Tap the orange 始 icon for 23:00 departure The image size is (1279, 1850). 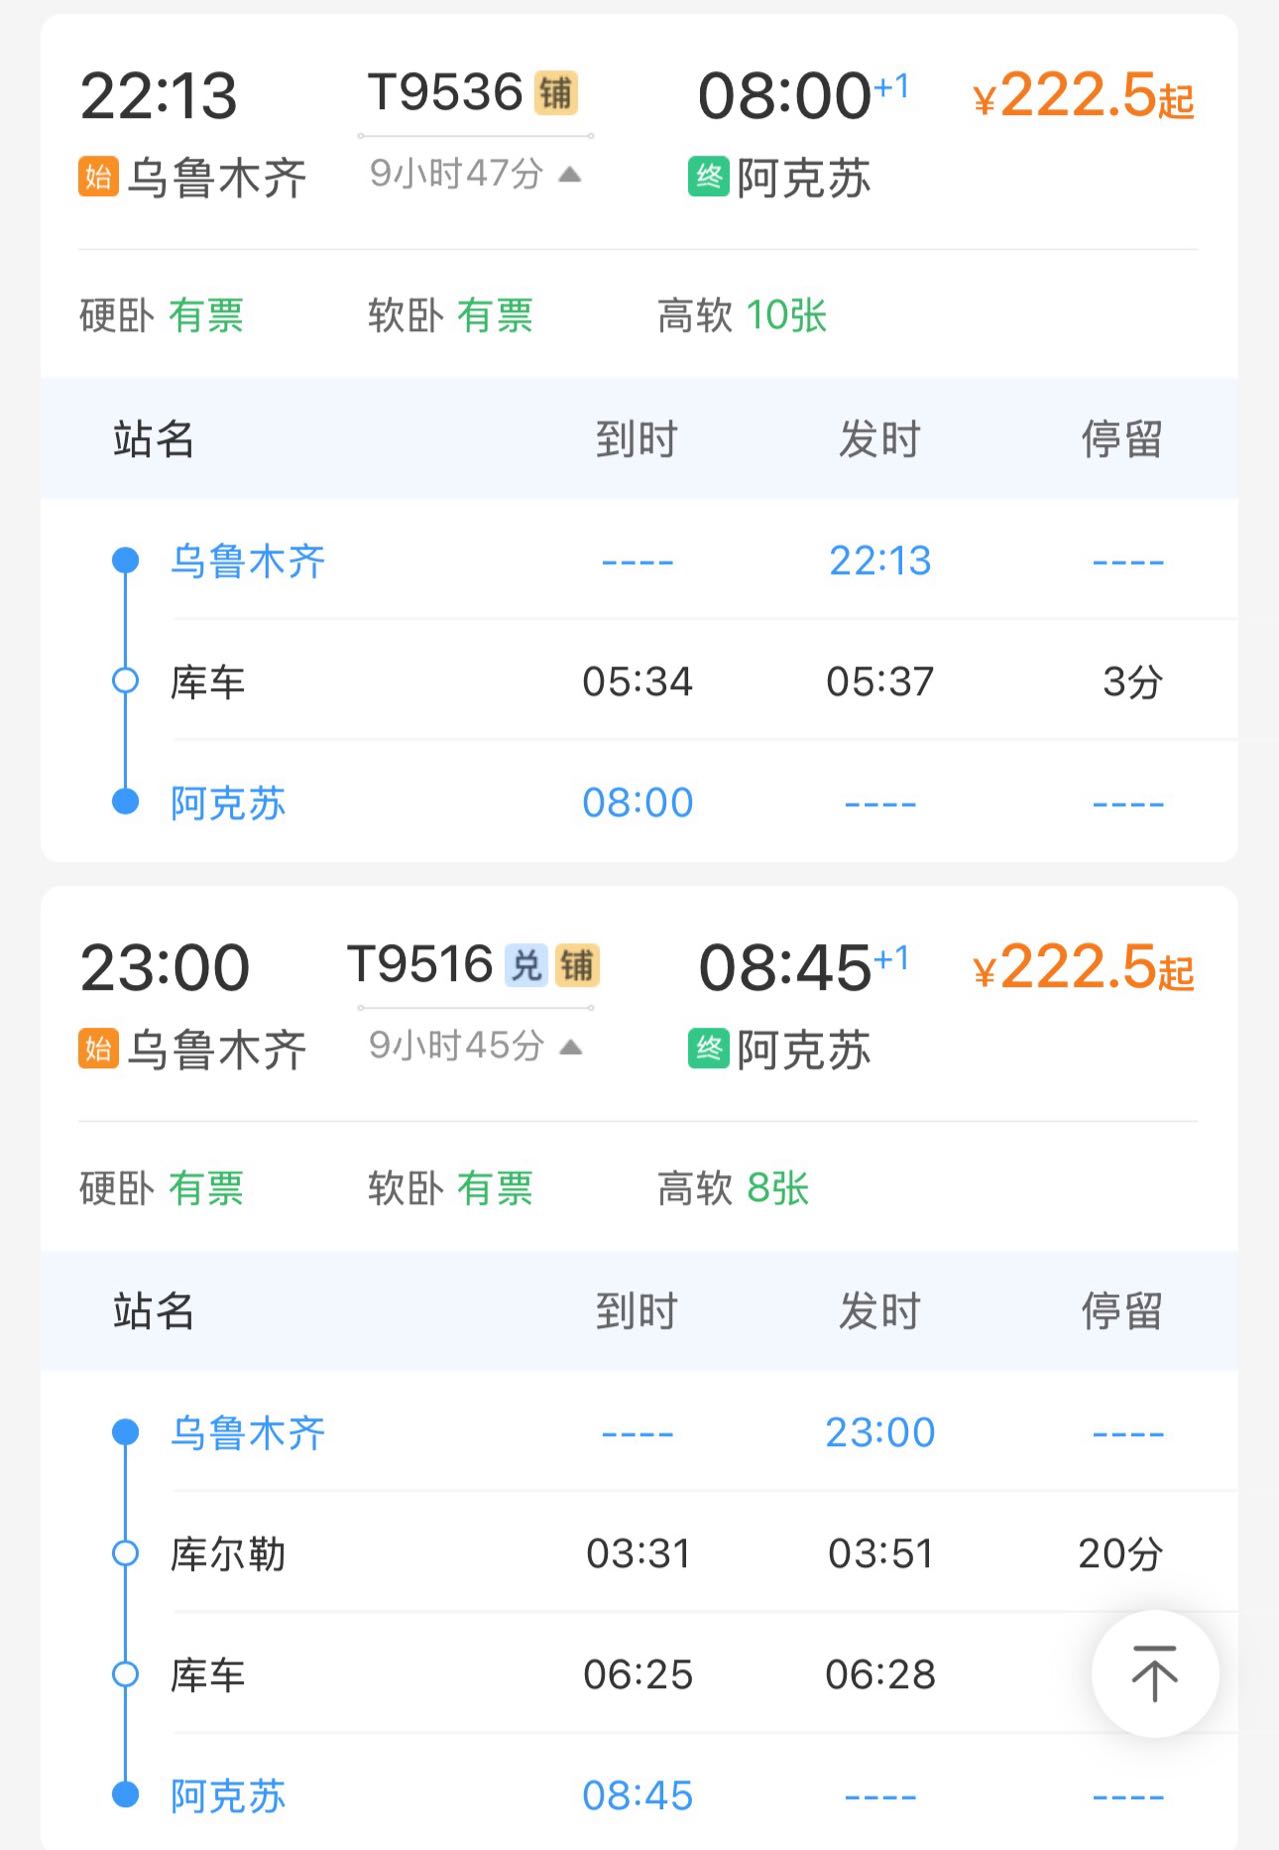[x=98, y=1049]
